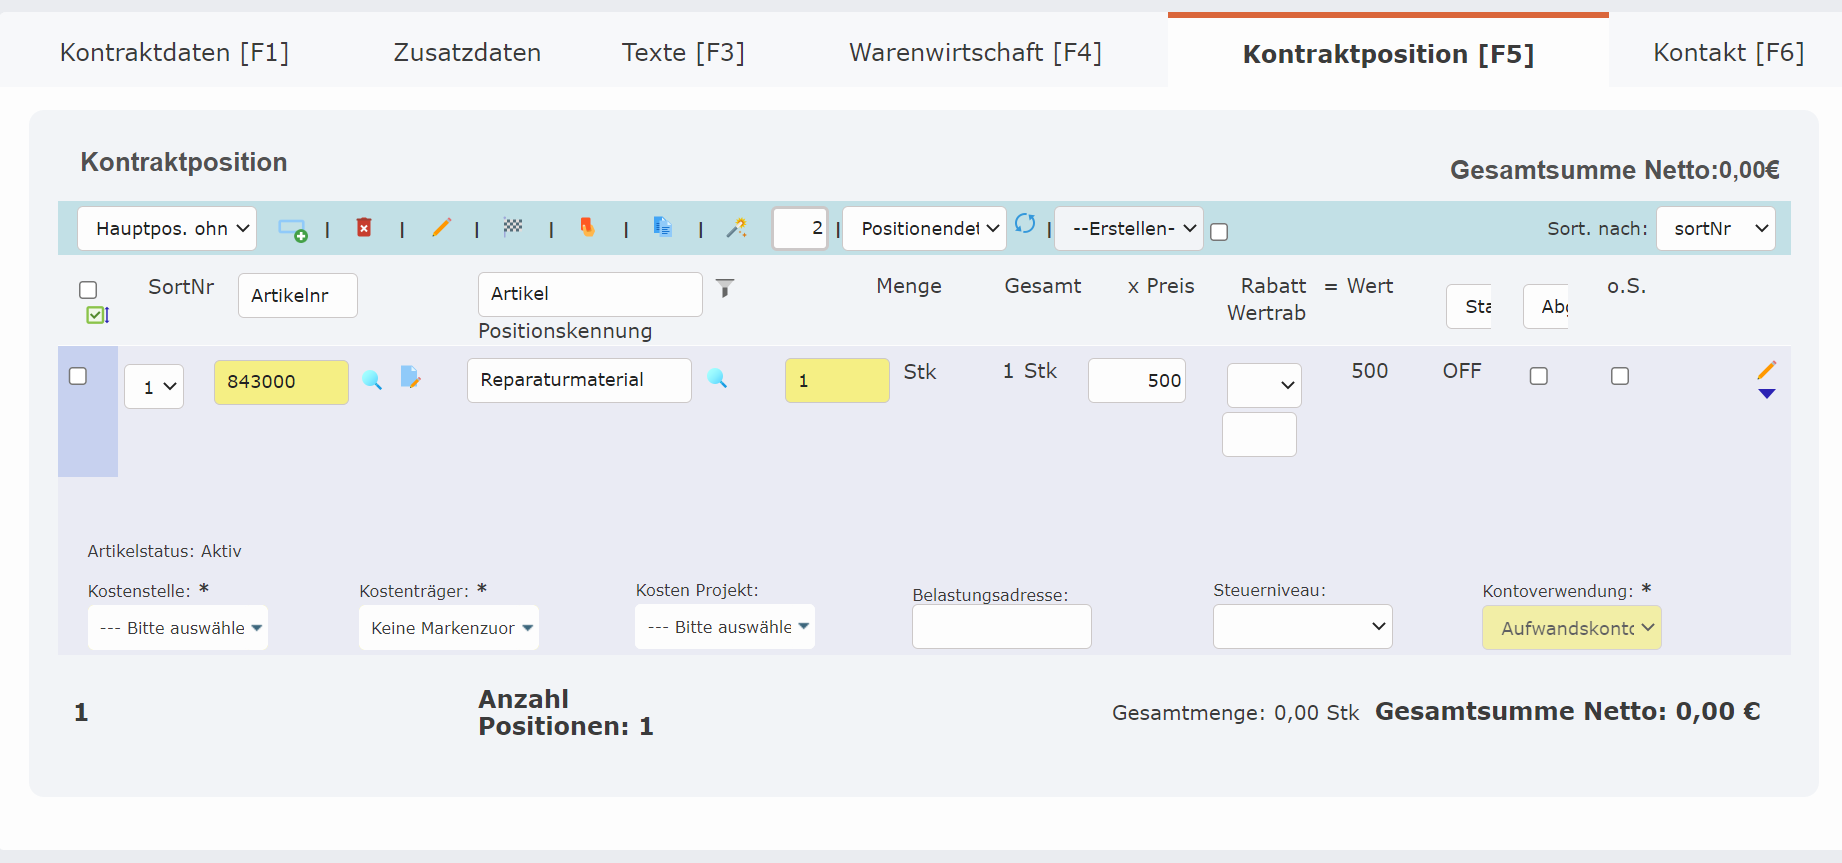1842x863 pixels.
Task: Click the checkered flag toolbar icon
Action: (x=513, y=227)
